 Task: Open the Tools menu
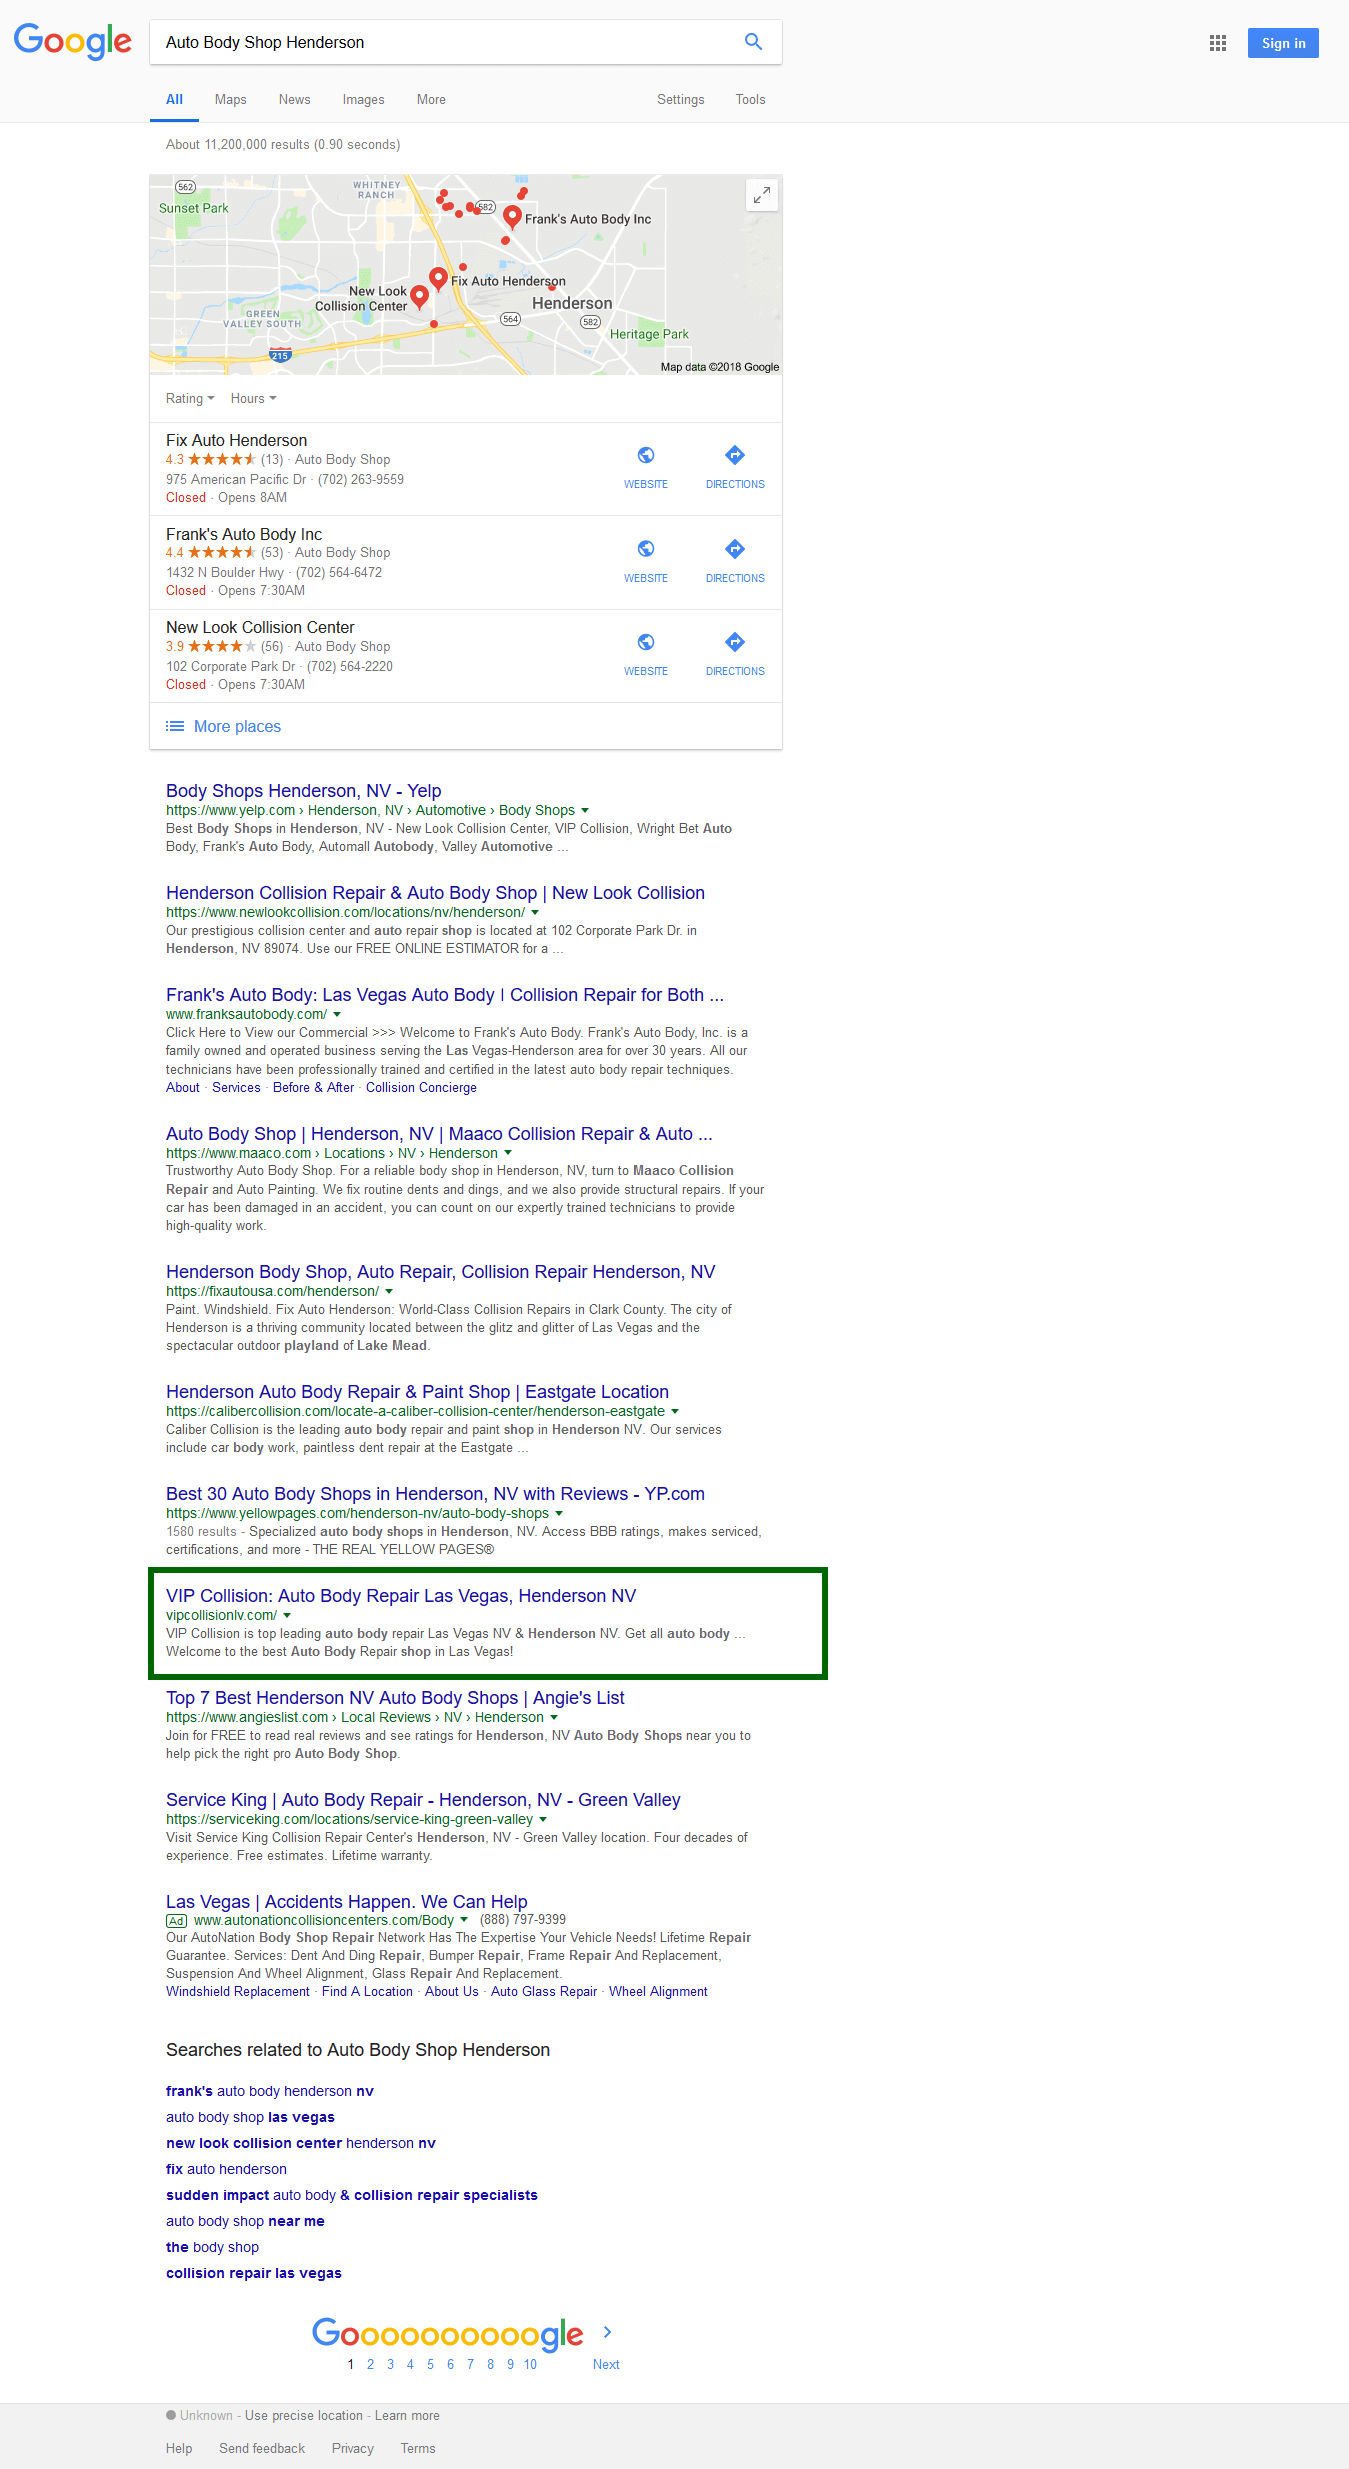(x=750, y=99)
